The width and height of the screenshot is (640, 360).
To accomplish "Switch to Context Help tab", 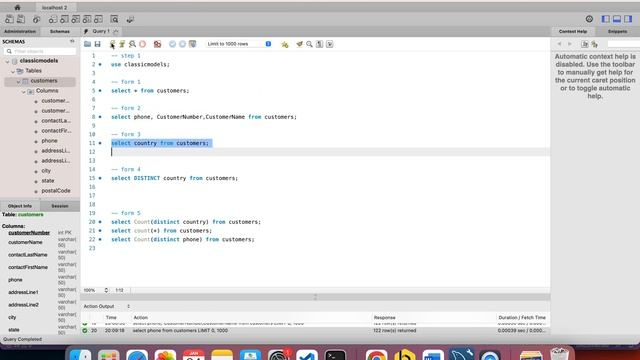I will point(573,31).
